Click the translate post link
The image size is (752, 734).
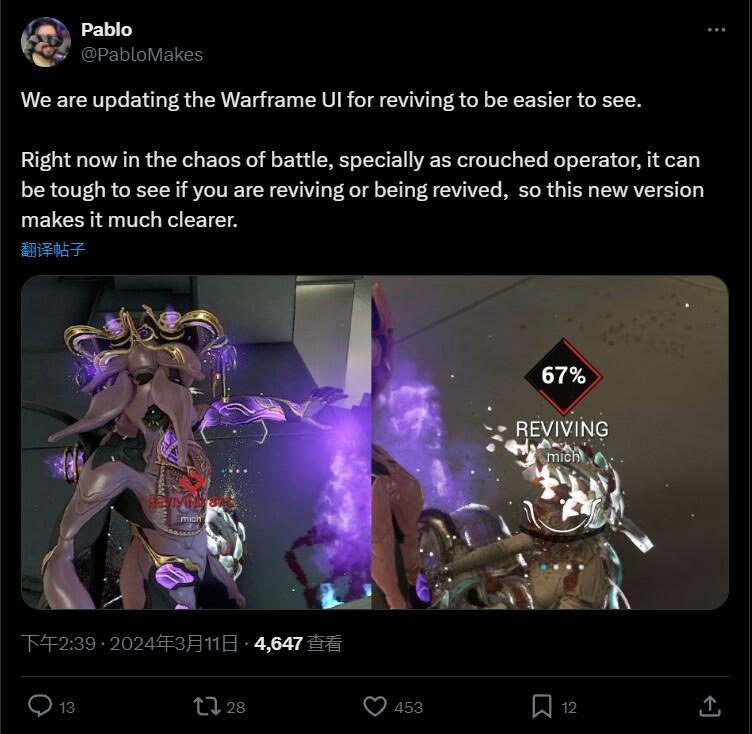tap(53, 249)
